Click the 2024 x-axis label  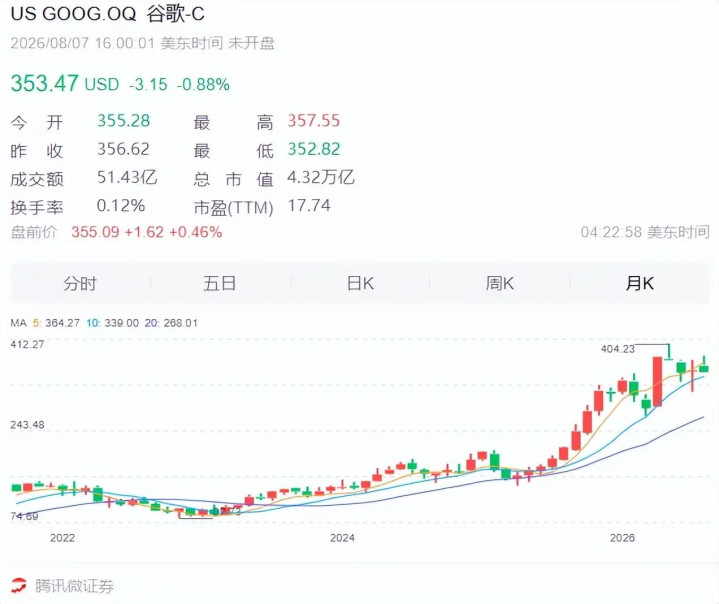[x=342, y=538]
